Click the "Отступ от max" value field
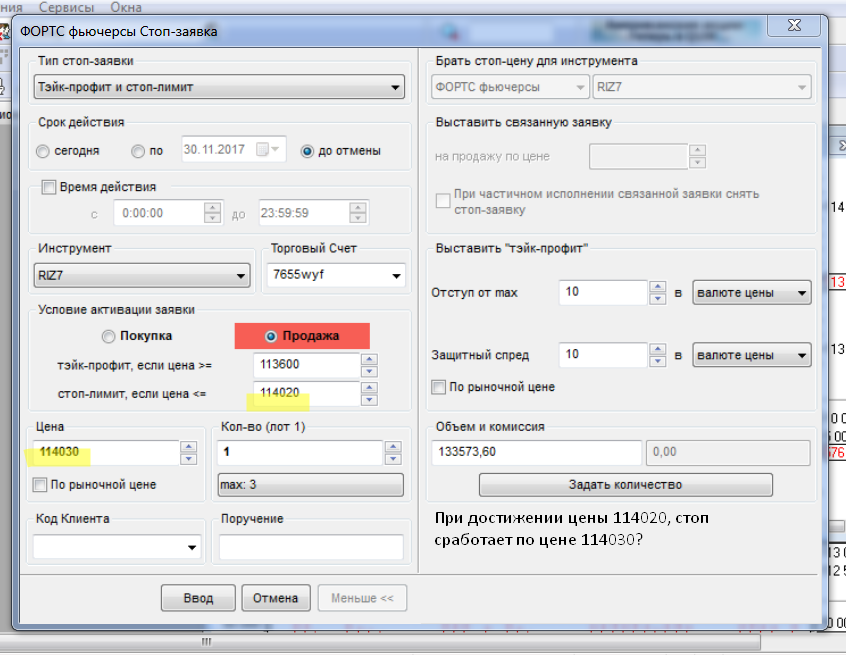Viewport: 846px width, 655px height. click(603, 292)
